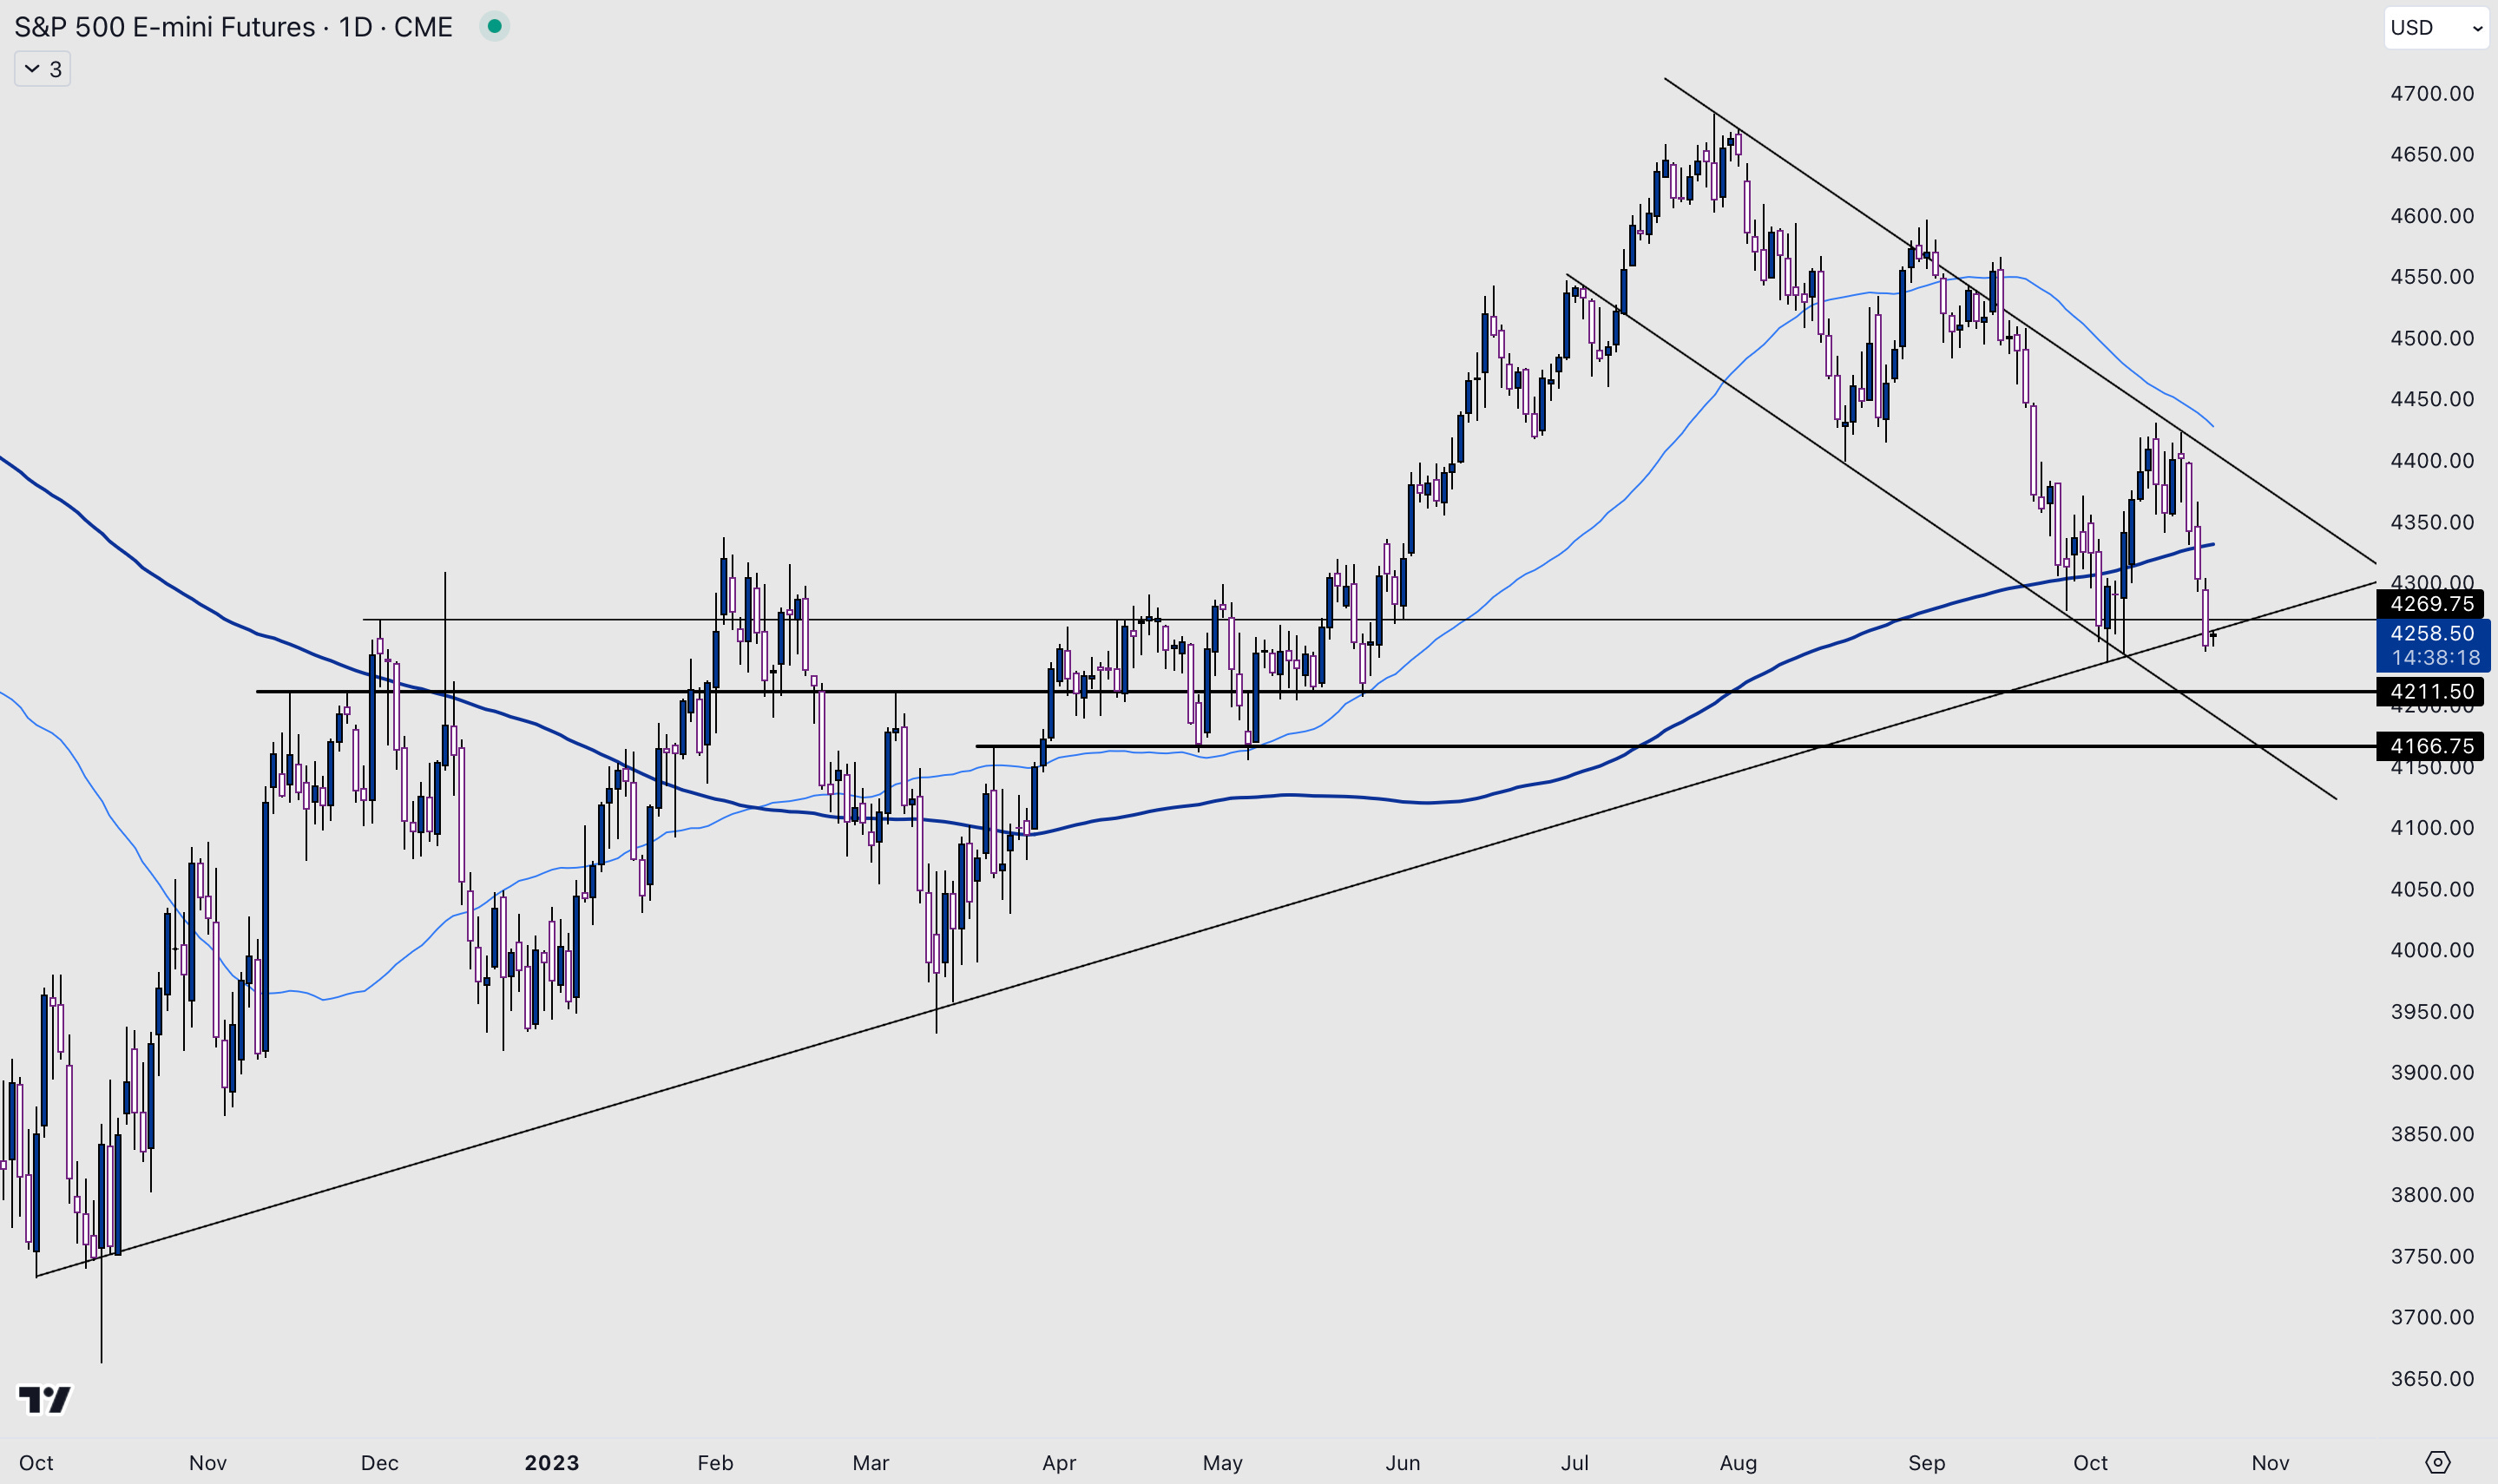This screenshot has width=2498, height=1484.
Task: Click the Mar label on time axis
Action: 871,1462
